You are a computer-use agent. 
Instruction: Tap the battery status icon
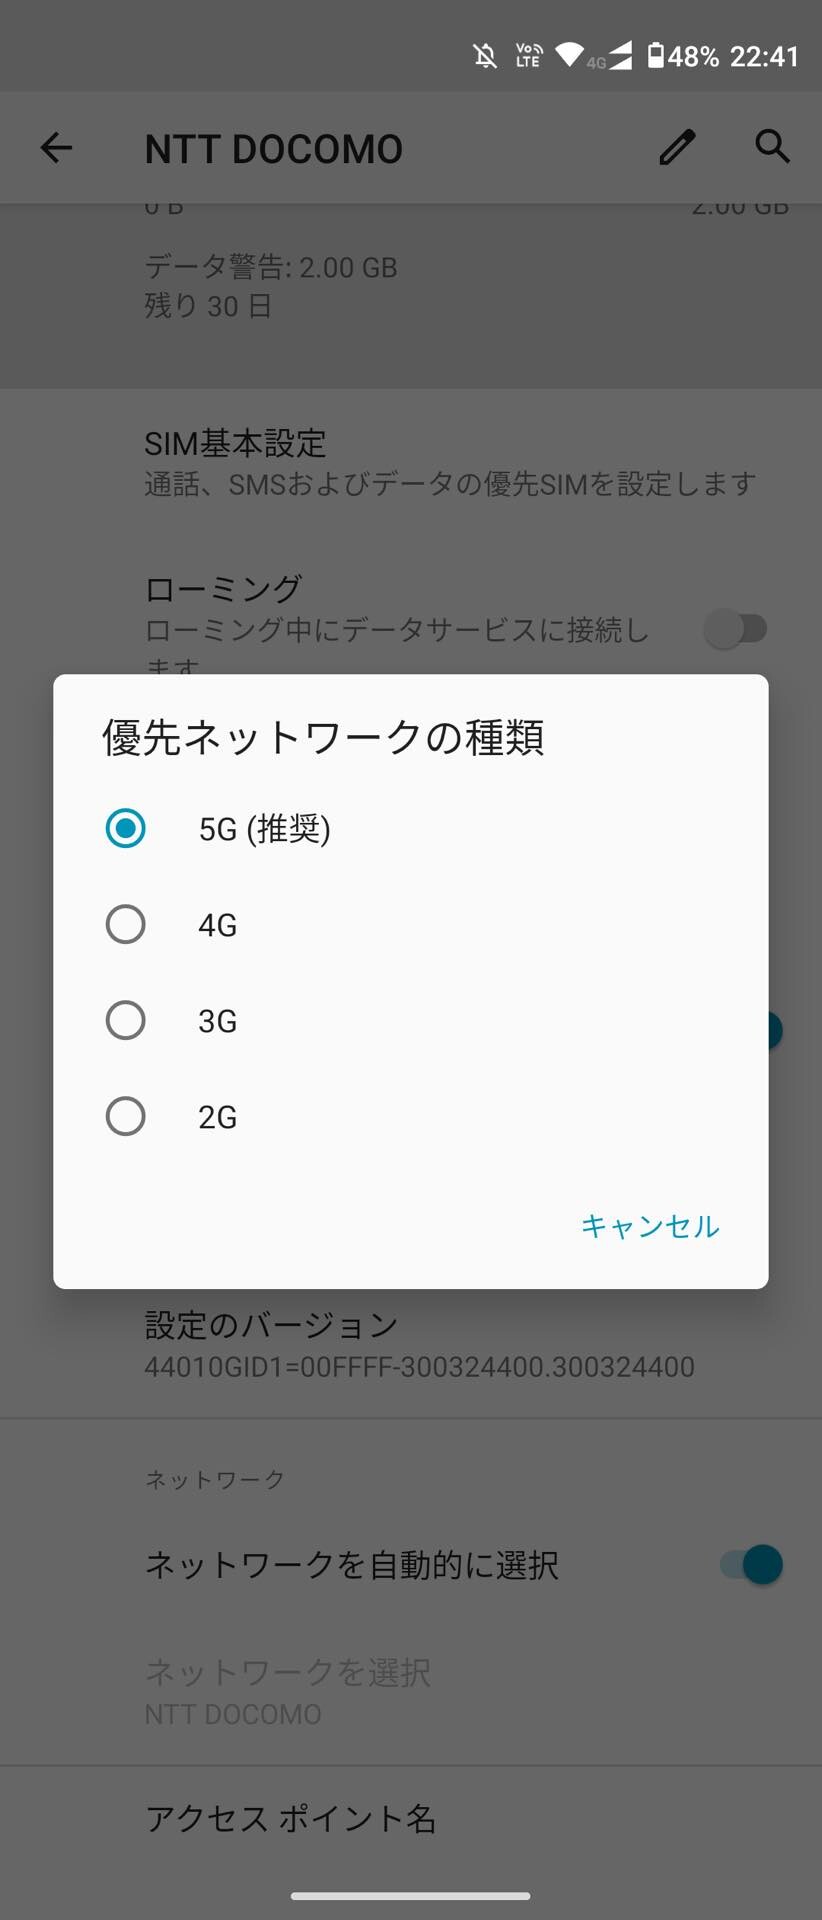[x=656, y=56]
